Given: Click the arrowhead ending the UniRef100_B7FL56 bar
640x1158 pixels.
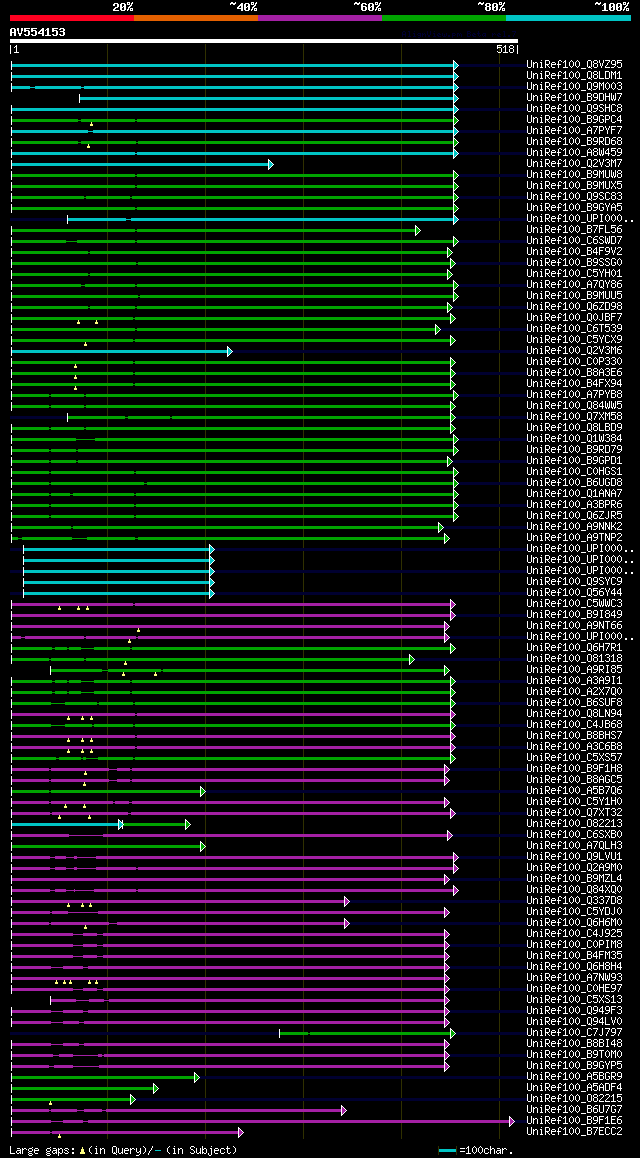Looking at the screenshot, I should pyautogui.click(x=418, y=230).
